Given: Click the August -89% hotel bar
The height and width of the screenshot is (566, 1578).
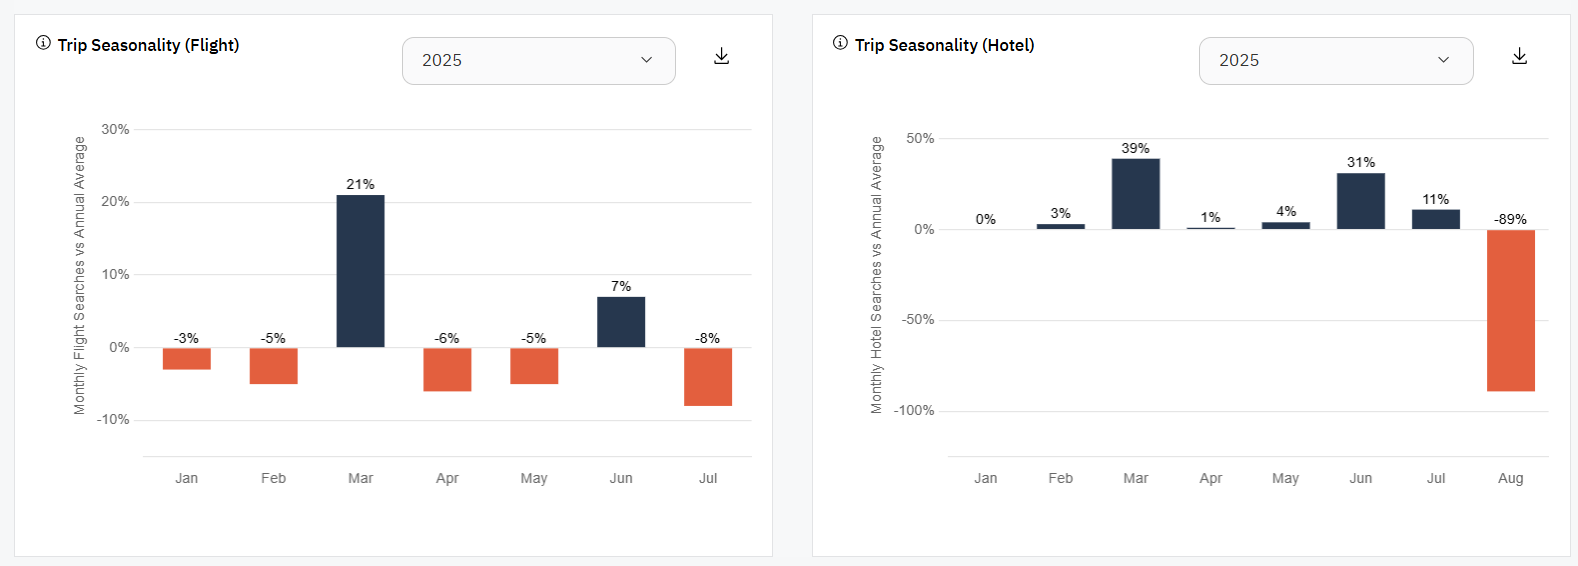Looking at the screenshot, I should point(1510,310).
